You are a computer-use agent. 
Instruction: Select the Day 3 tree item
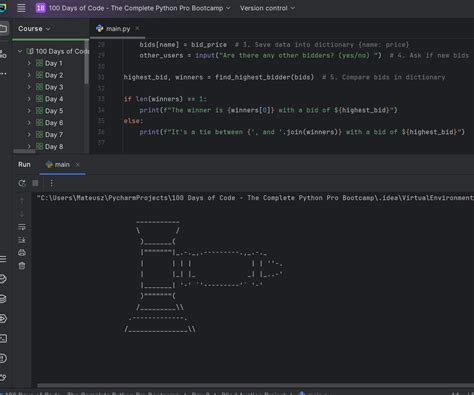[54, 87]
